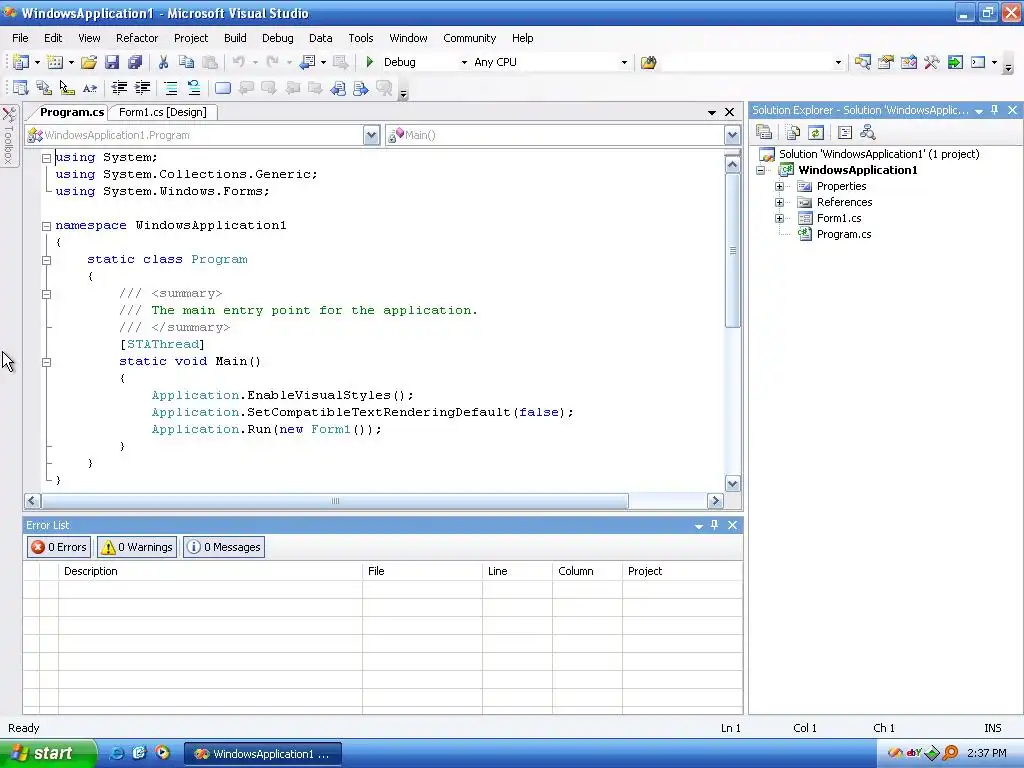Open the Find combo box dropdown arrow
This screenshot has height=768, width=1024.
pyautogui.click(x=838, y=63)
